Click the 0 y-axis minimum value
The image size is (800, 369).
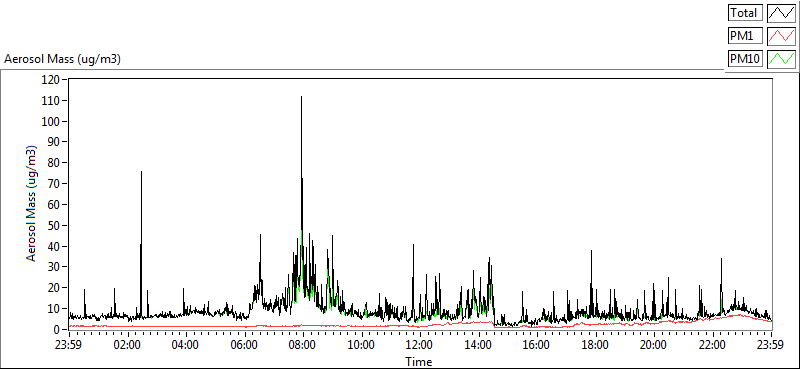click(x=57, y=330)
